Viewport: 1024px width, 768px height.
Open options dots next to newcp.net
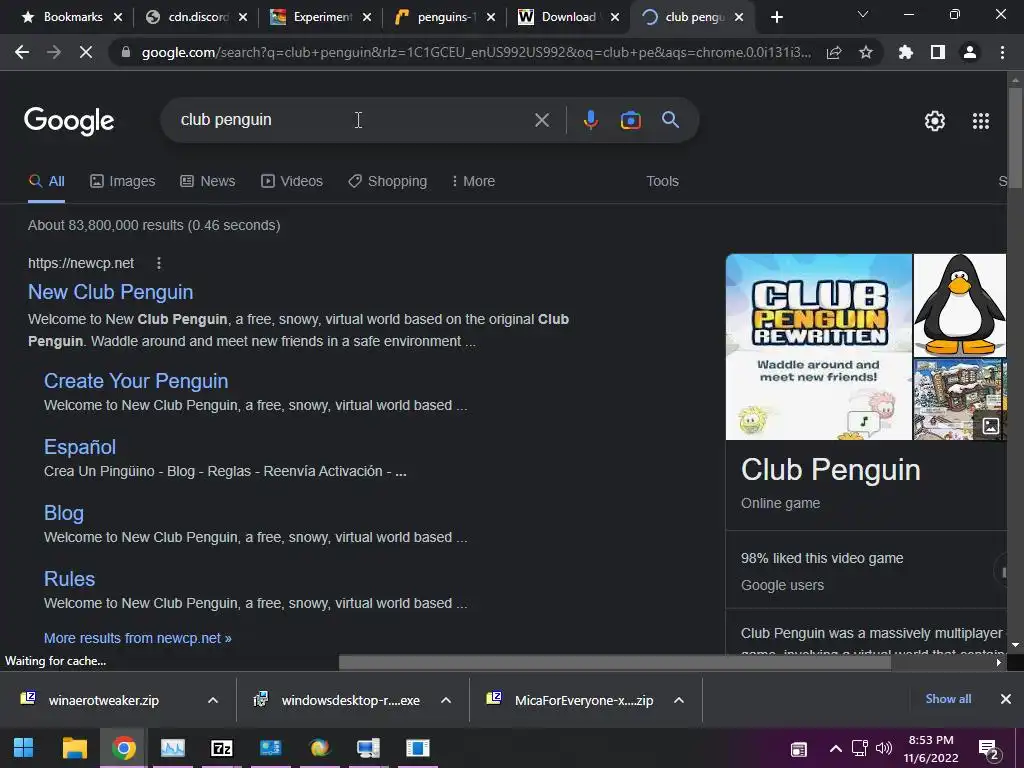pyautogui.click(x=159, y=263)
